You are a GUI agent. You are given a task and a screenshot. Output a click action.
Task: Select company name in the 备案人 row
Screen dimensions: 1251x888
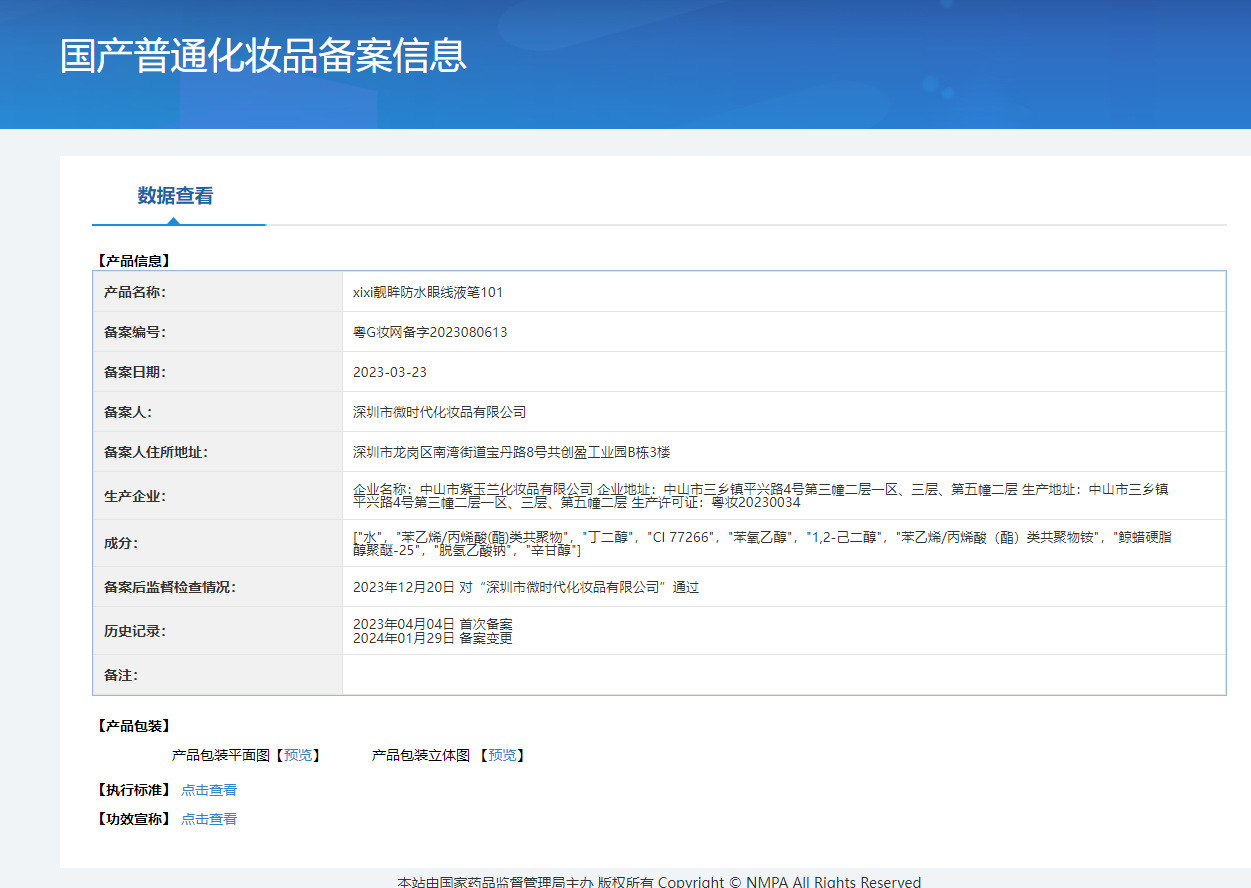coord(439,412)
